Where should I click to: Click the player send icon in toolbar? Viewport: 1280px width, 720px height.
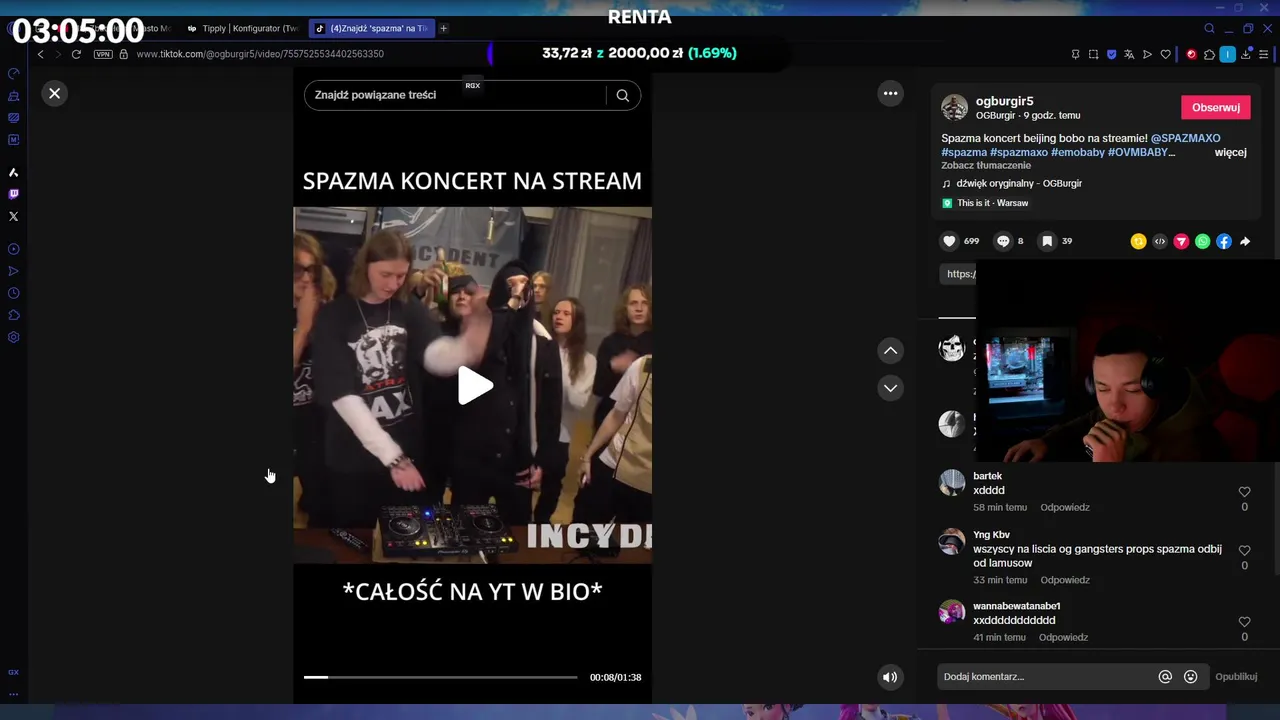coord(1147,54)
